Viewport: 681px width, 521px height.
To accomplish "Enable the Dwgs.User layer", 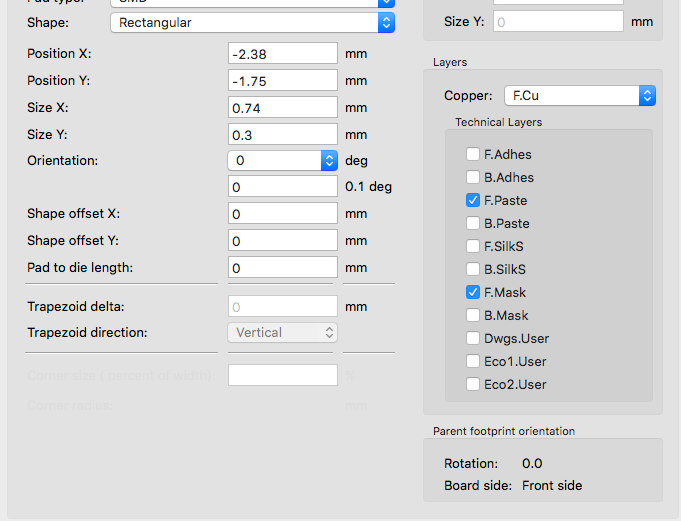I will tap(473, 338).
